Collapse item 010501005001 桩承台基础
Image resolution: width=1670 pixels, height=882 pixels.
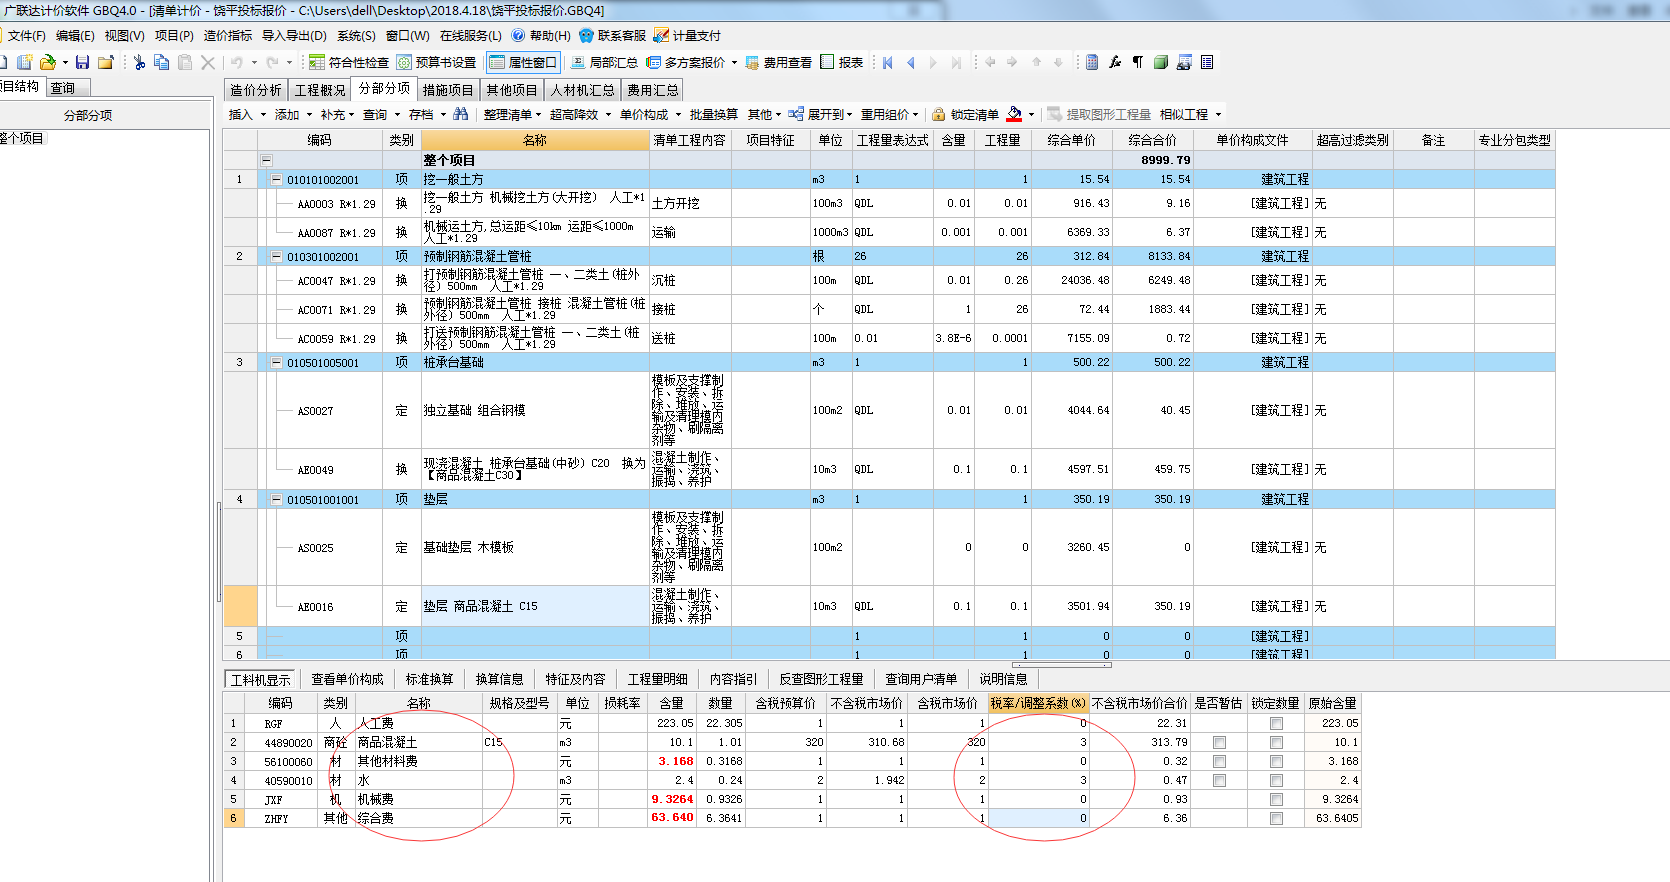tap(277, 363)
